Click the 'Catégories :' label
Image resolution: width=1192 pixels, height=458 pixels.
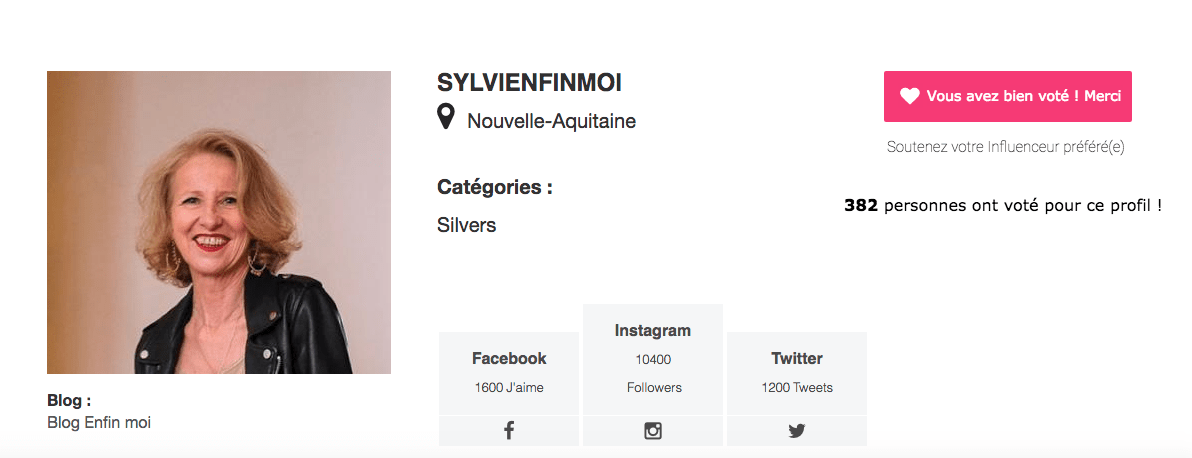[x=495, y=187]
